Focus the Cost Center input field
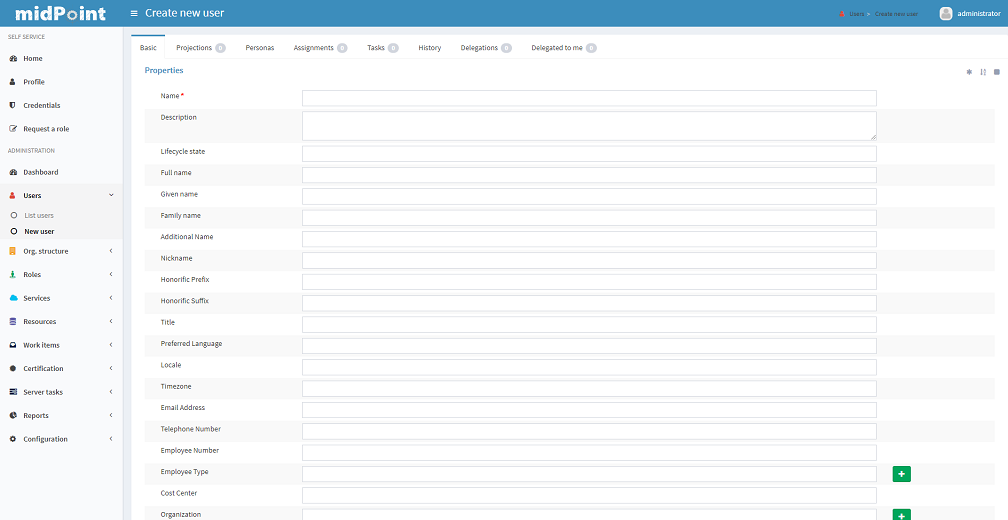Image resolution: width=1008 pixels, height=520 pixels. click(x=590, y=496)
